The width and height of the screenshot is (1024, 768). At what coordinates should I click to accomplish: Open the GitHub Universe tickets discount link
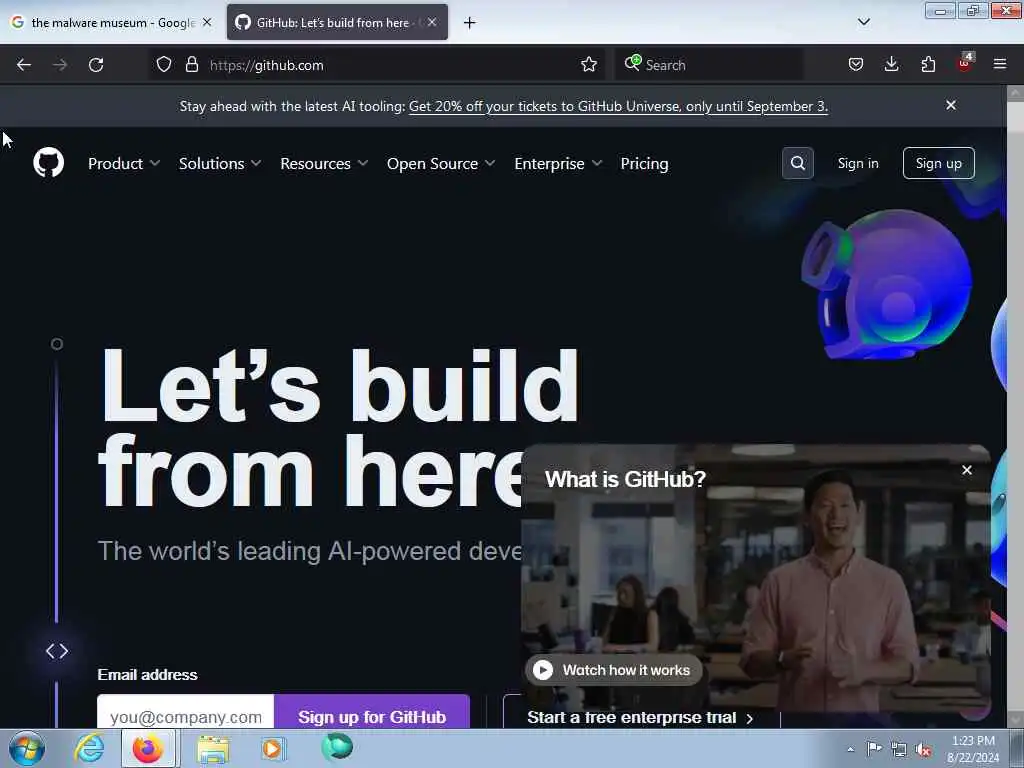618,106
